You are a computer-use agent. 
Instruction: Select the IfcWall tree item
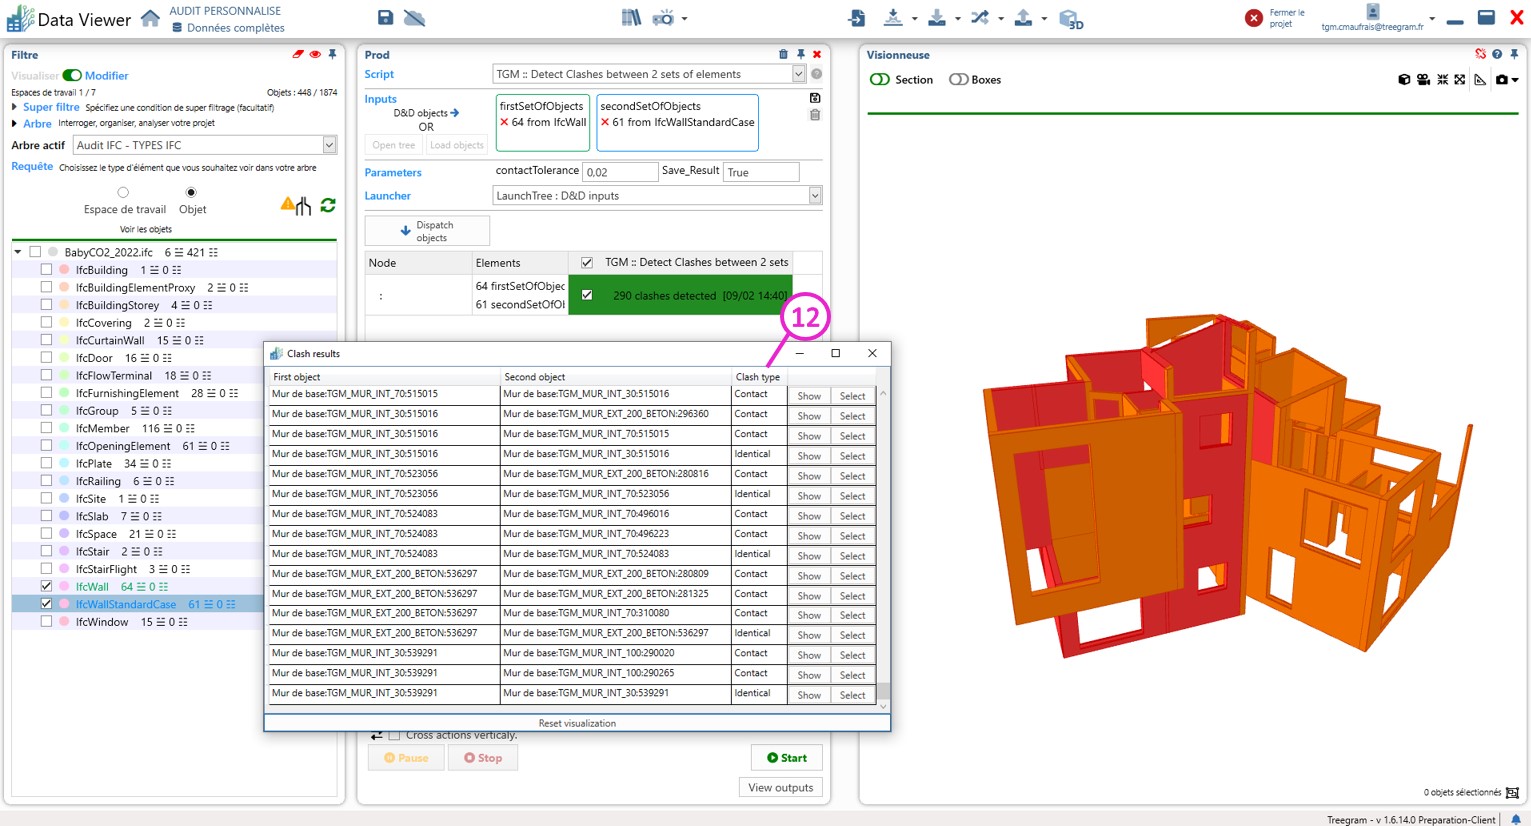92,587
